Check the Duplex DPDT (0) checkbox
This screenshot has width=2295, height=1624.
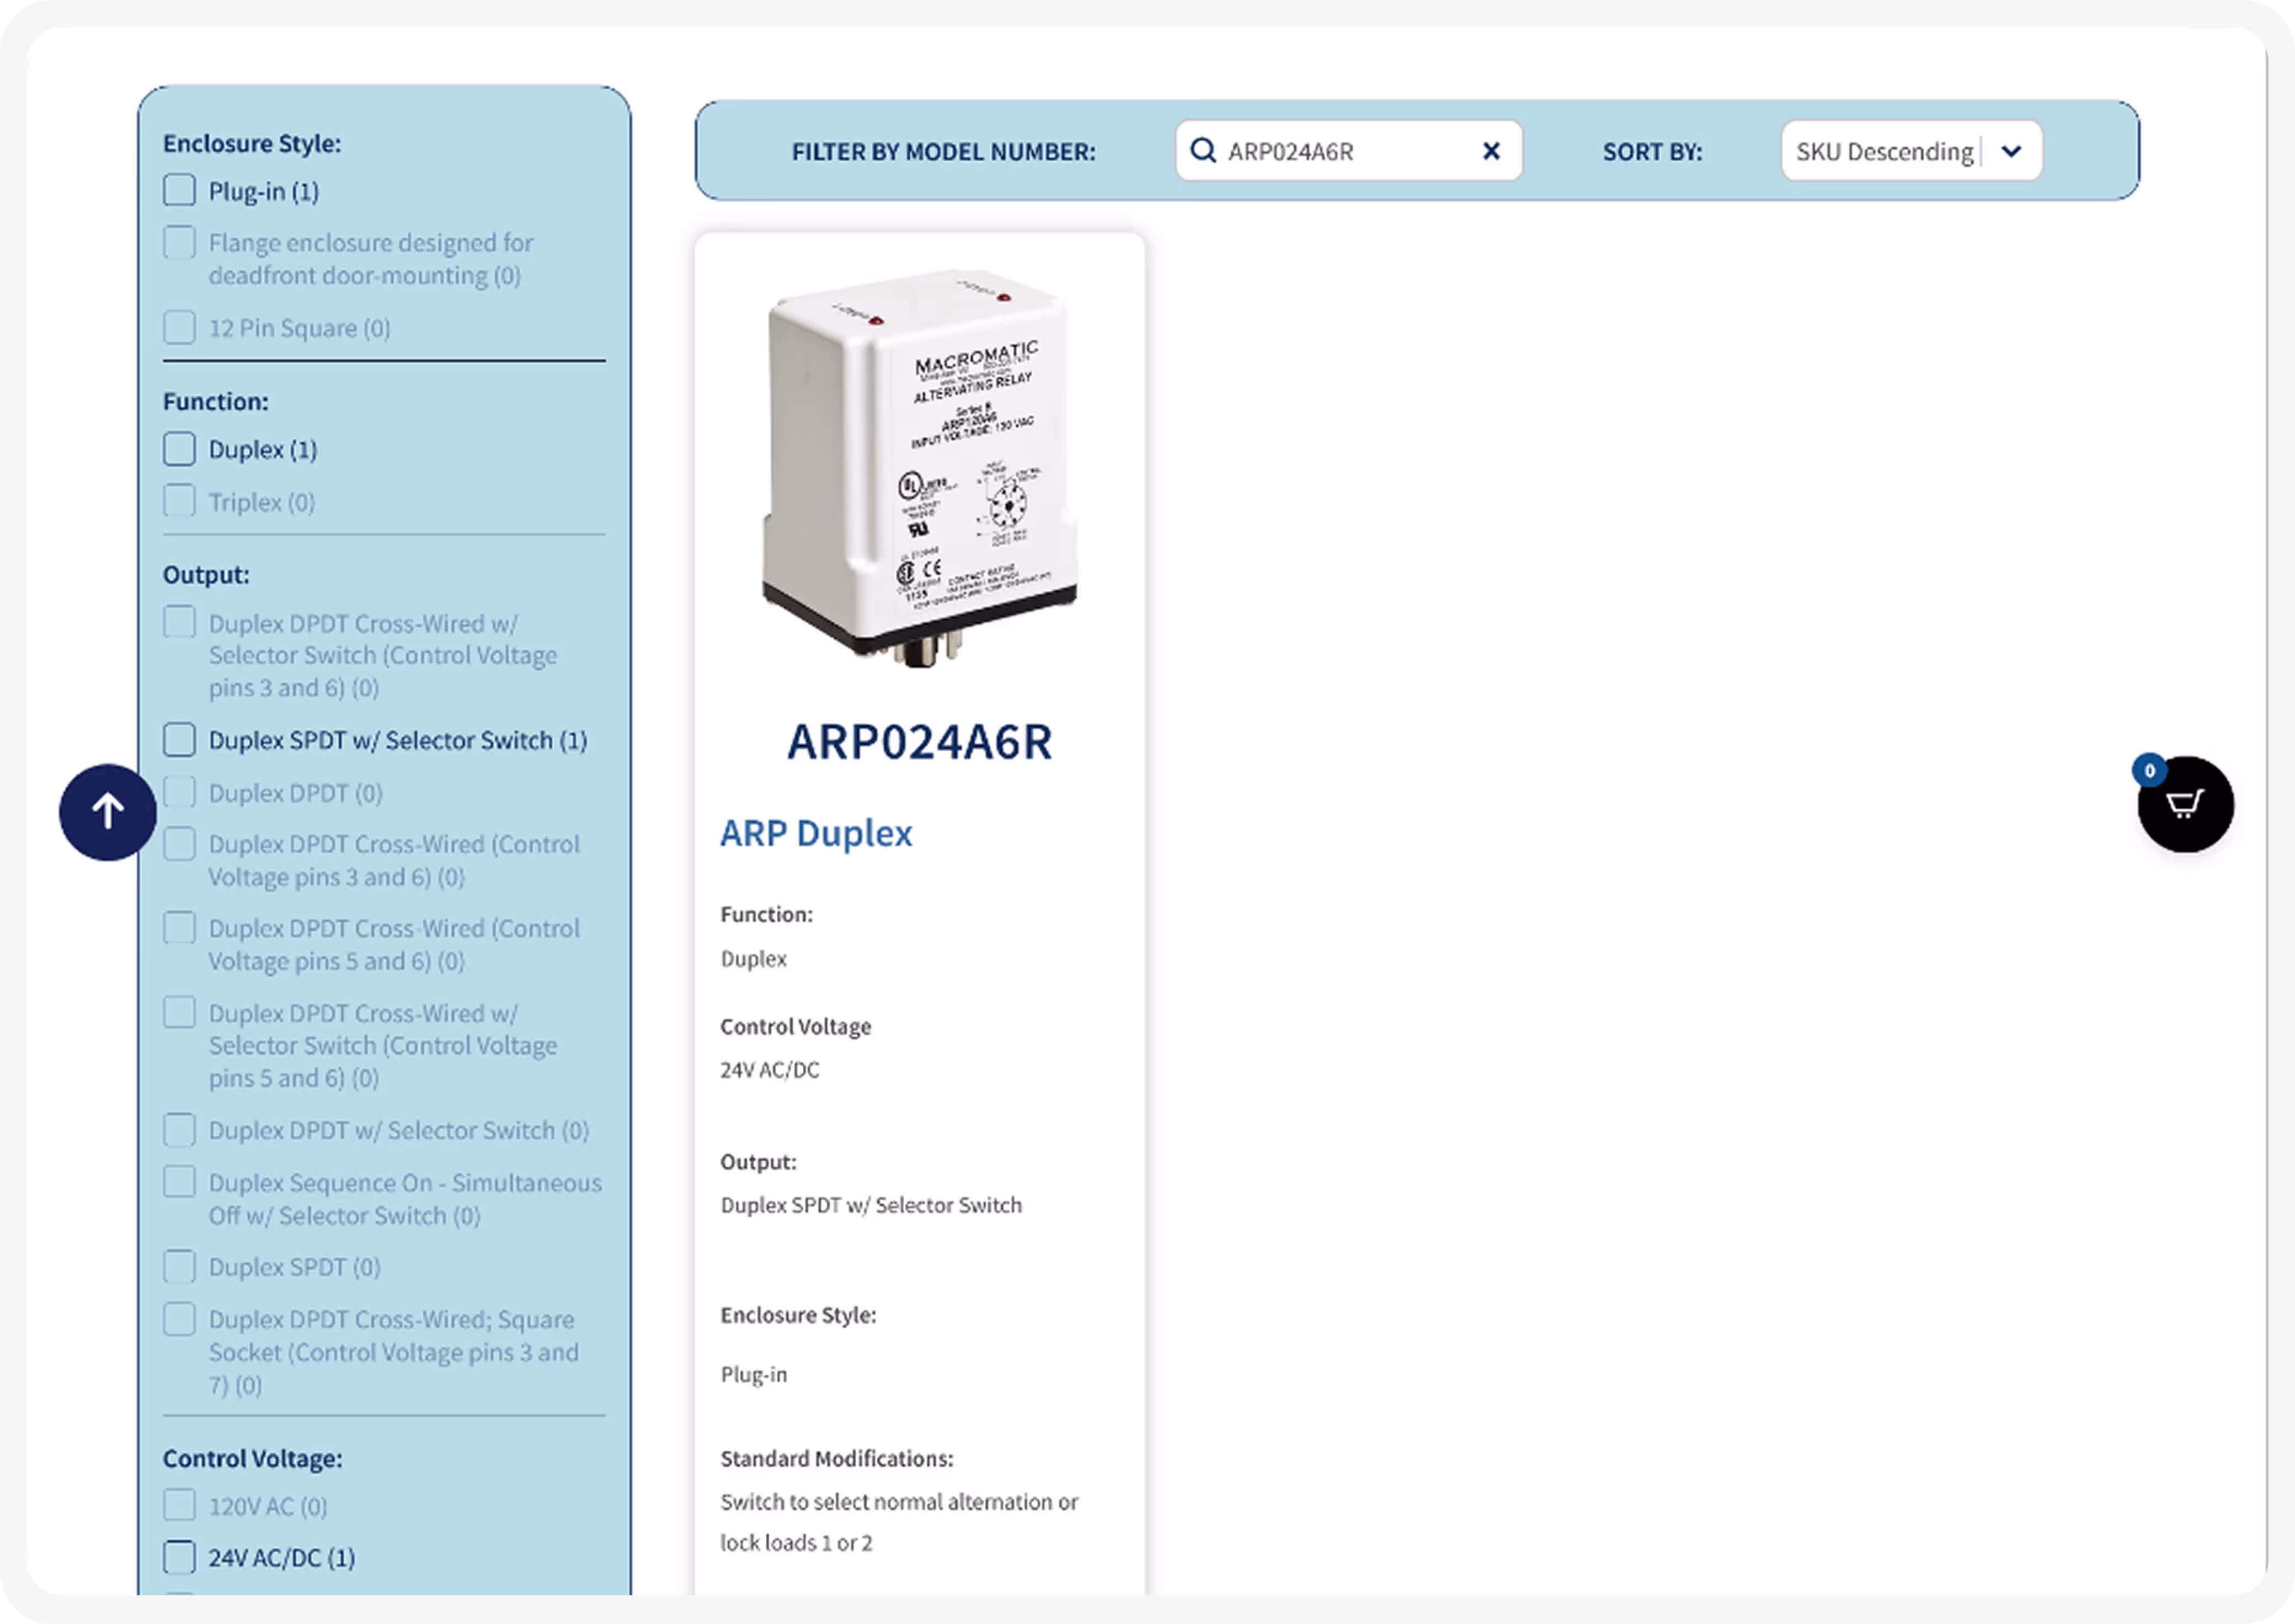pos(180,792)
